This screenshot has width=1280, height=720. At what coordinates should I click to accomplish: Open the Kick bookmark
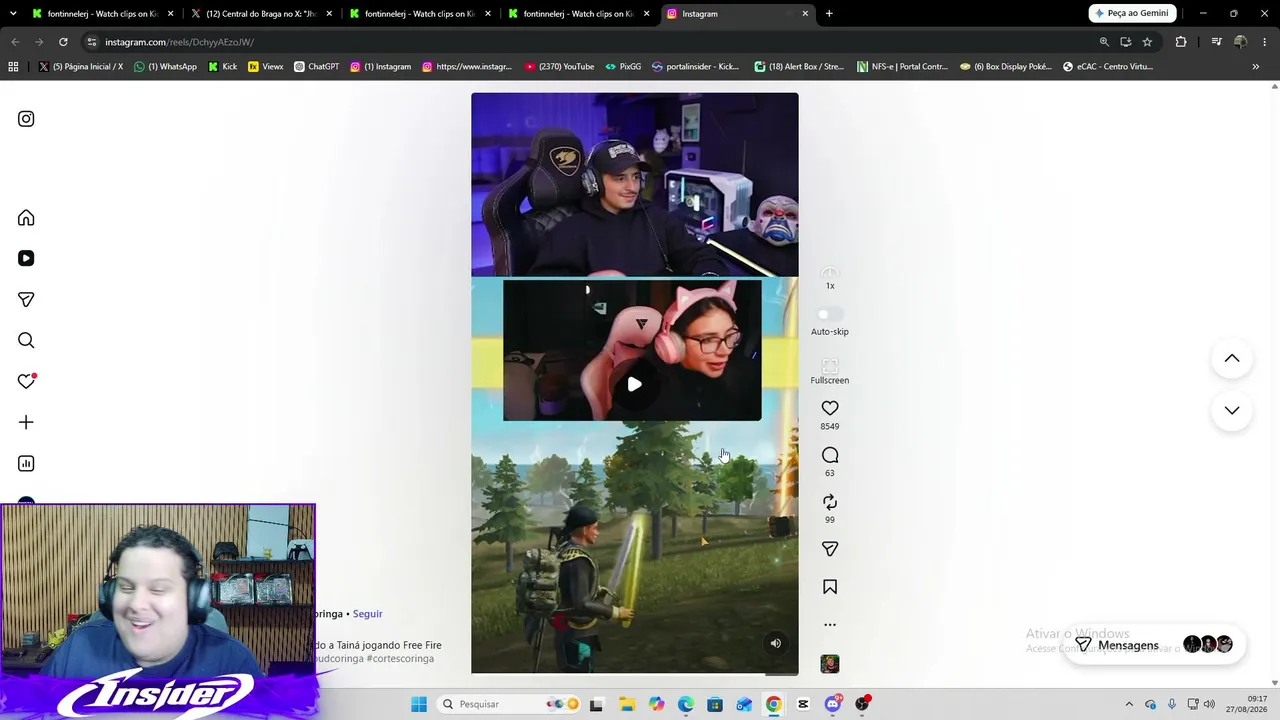tap(222, 67)
